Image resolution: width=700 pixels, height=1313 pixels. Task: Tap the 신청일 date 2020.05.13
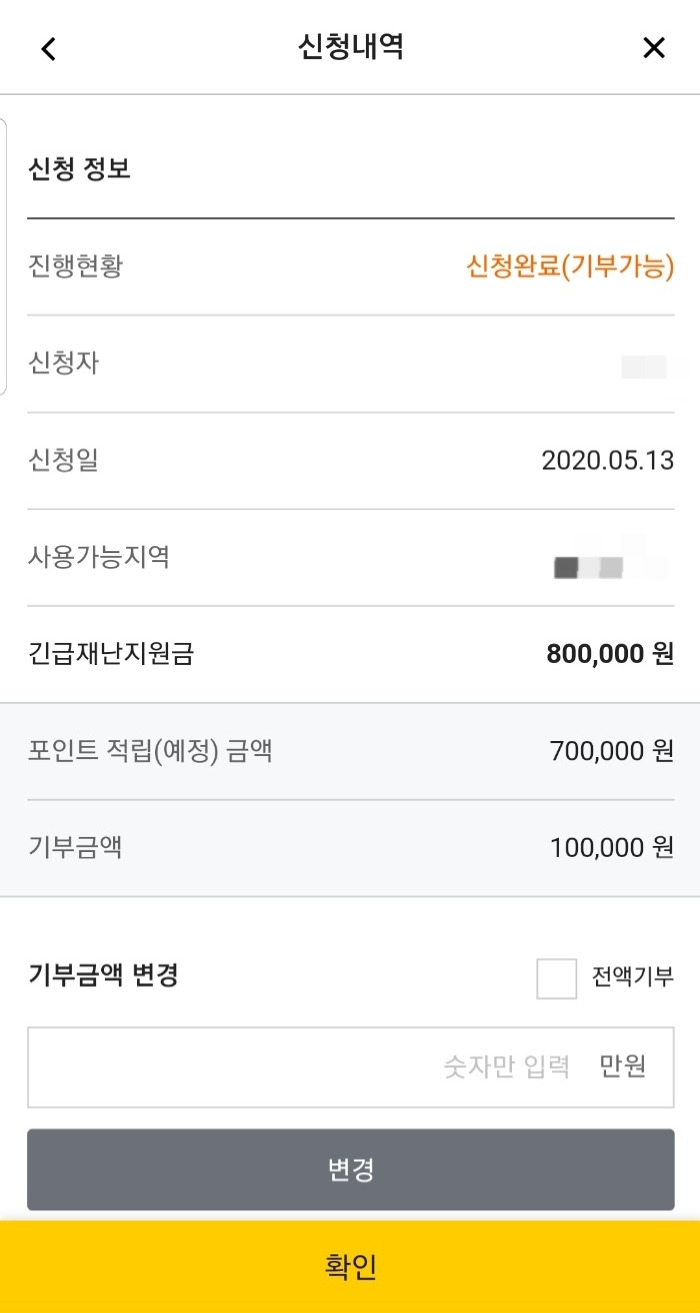tap(607, 460)
